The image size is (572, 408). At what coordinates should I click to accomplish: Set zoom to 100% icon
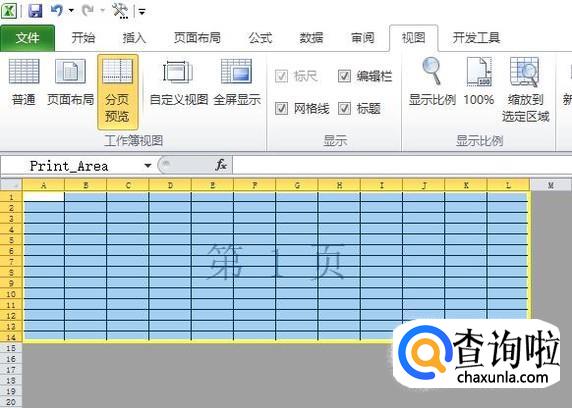click(479, 82)
